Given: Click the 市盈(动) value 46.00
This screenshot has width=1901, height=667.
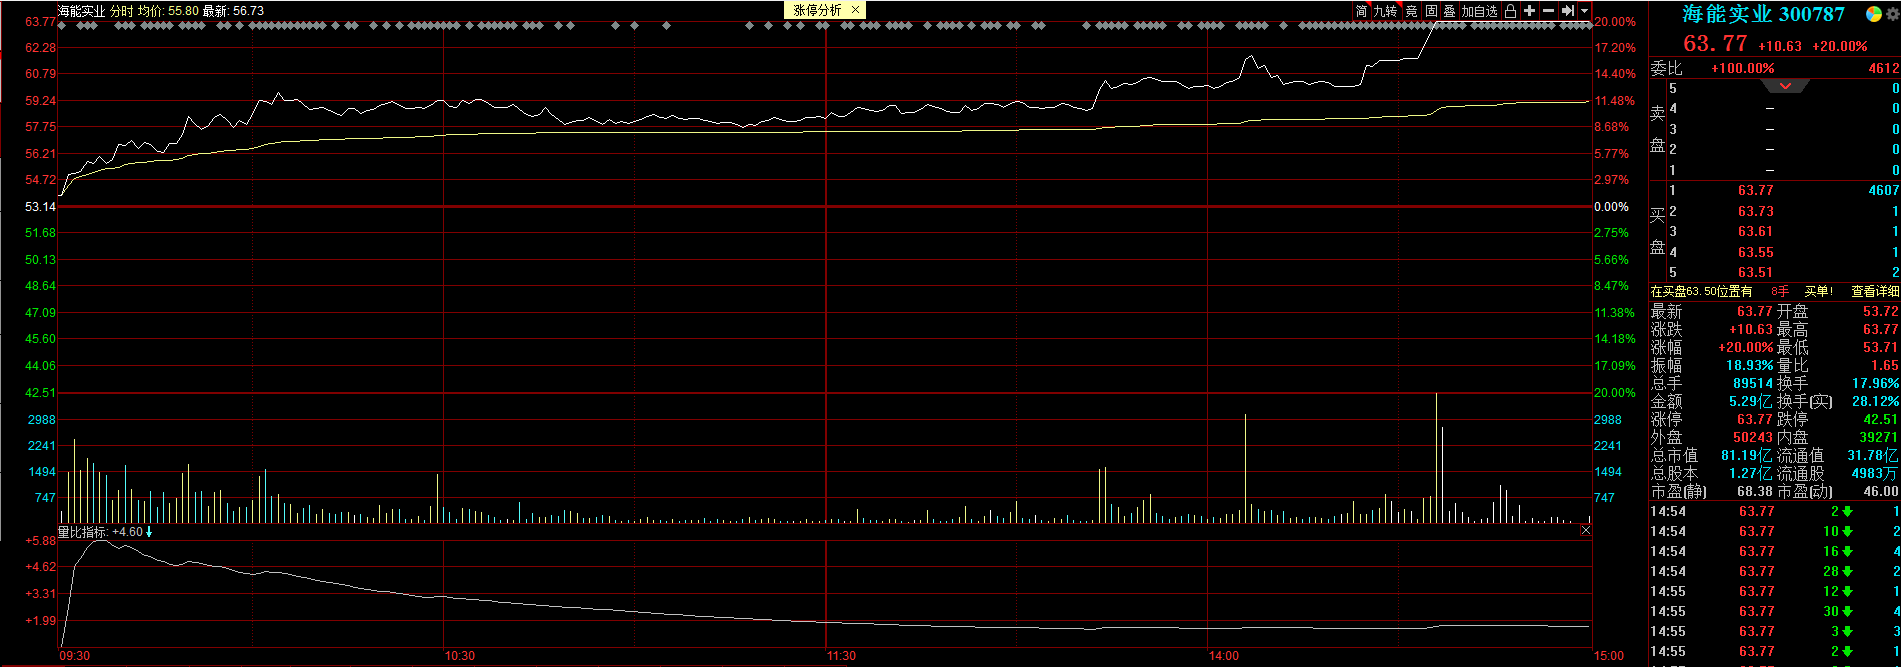Looking at the screenshot, I should click(x=1881, y=491).
